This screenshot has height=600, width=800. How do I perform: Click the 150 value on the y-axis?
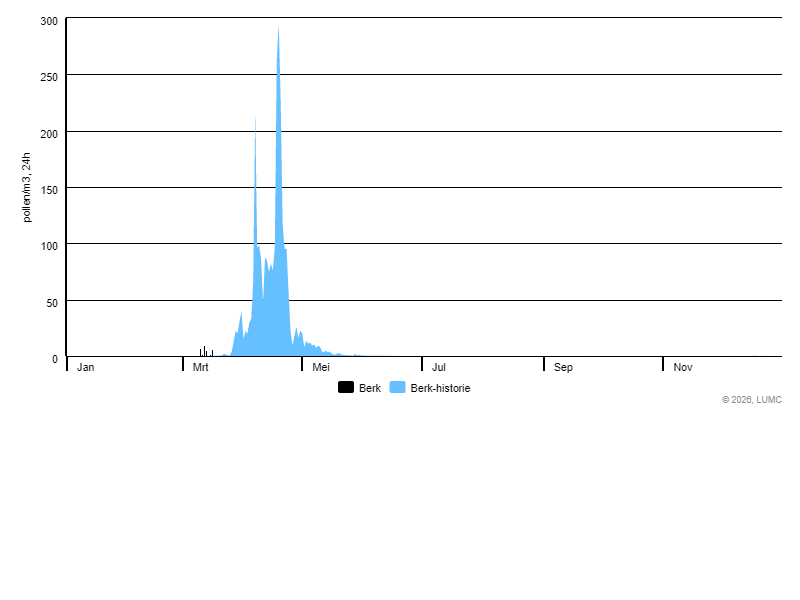[50, 189]
